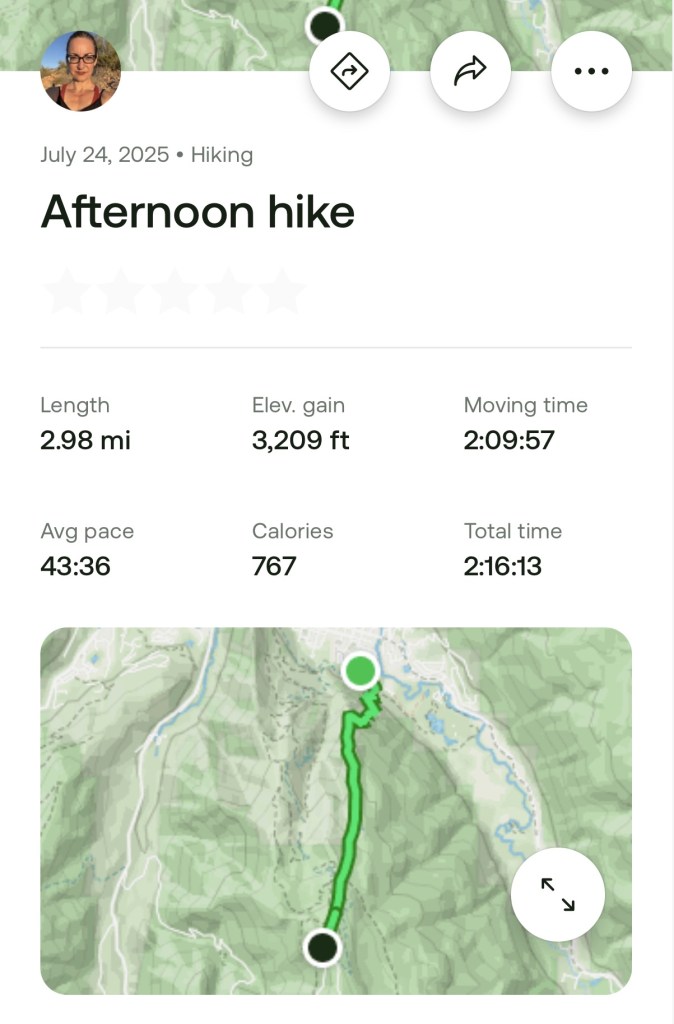Viewport: 674px width, 1024px height.
Task: Select the third rating star
Action: [x=174, y=292]
